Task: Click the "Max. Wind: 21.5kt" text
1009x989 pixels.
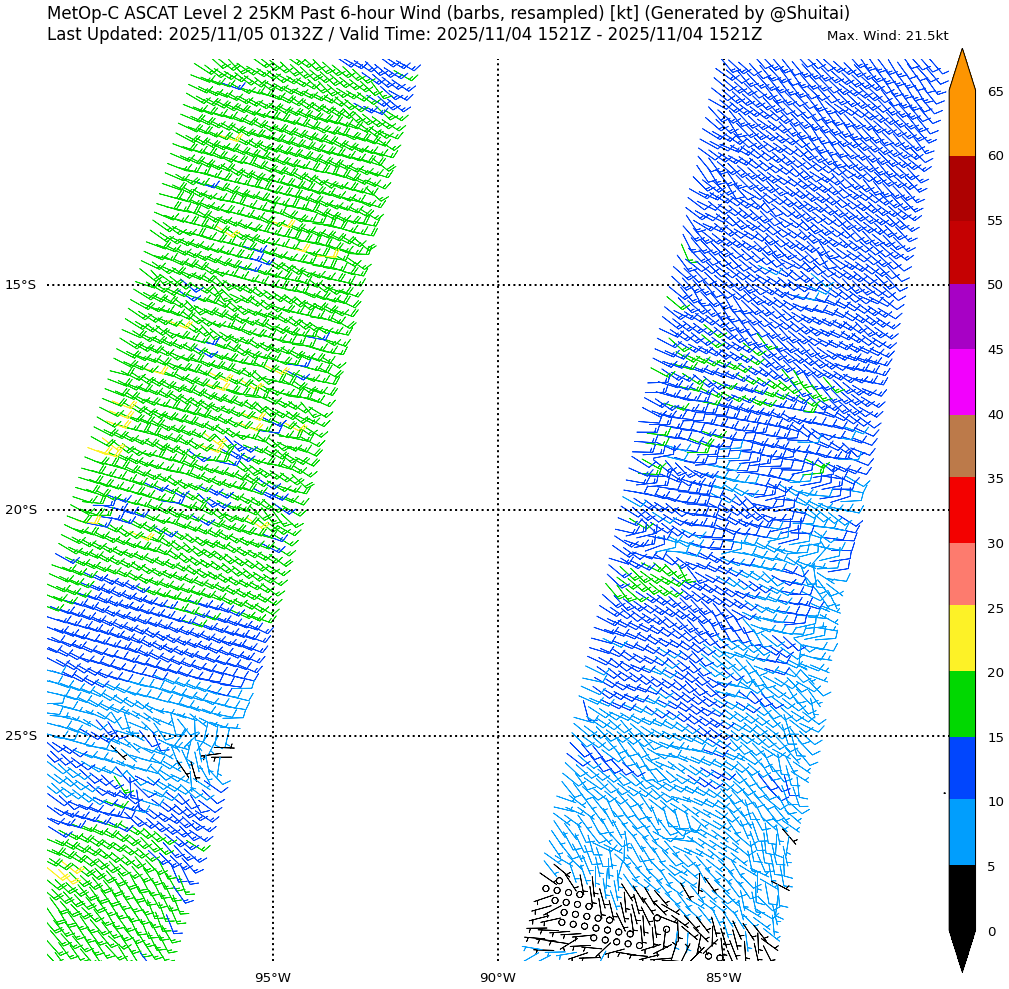Action: 887,36
